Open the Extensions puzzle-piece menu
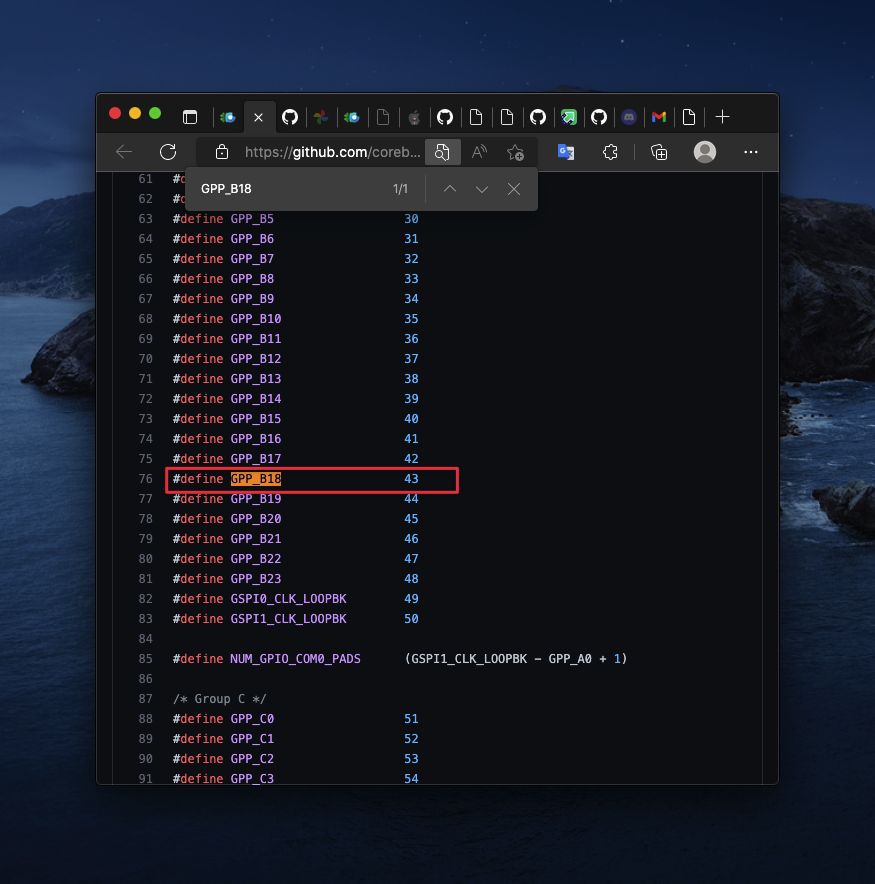The image size is (875, 884). coord(610,152)
